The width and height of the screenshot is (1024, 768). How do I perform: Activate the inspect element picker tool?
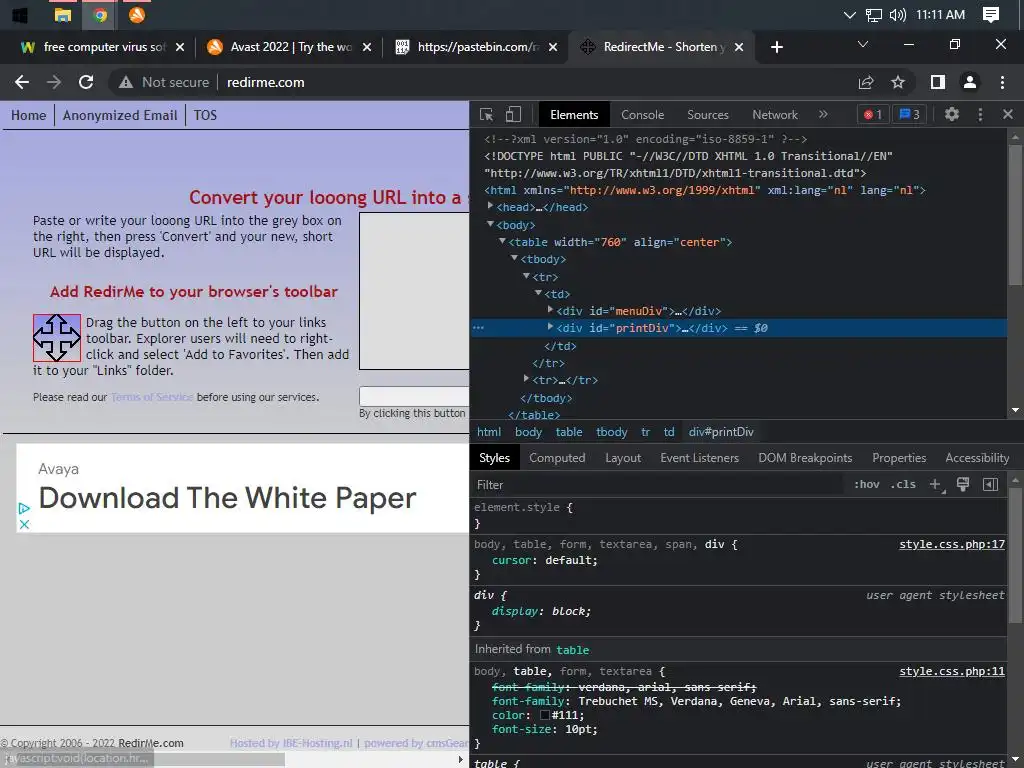point(487,115)
